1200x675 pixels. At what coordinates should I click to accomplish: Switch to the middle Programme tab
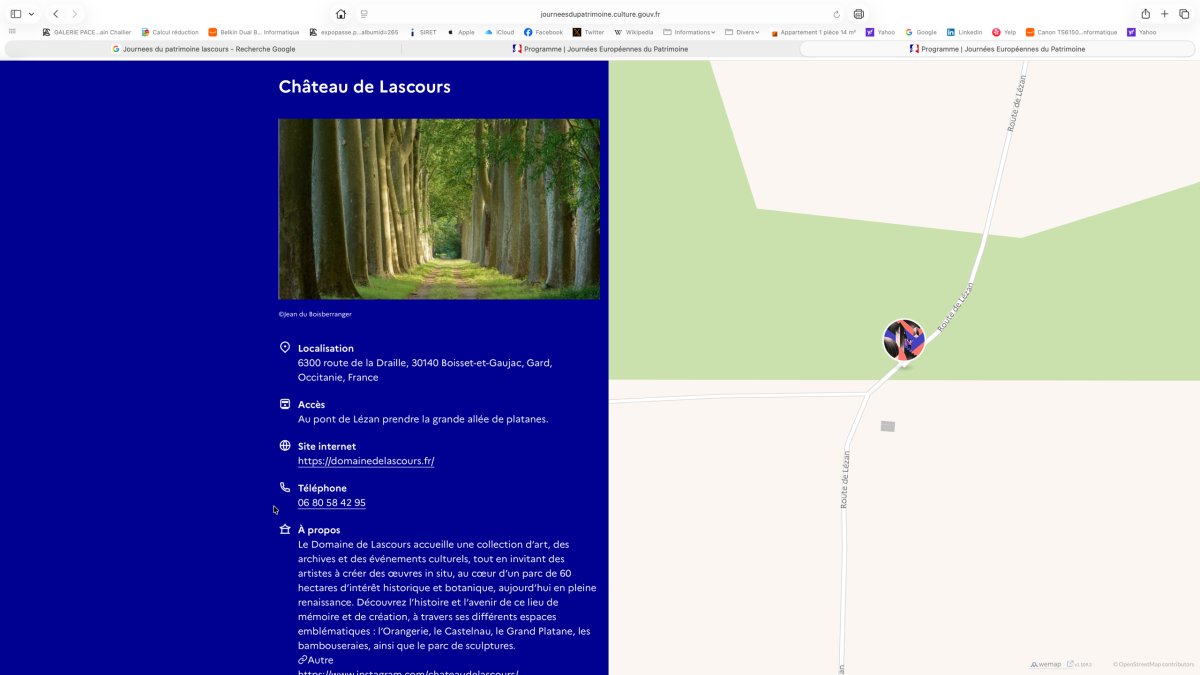600,48
